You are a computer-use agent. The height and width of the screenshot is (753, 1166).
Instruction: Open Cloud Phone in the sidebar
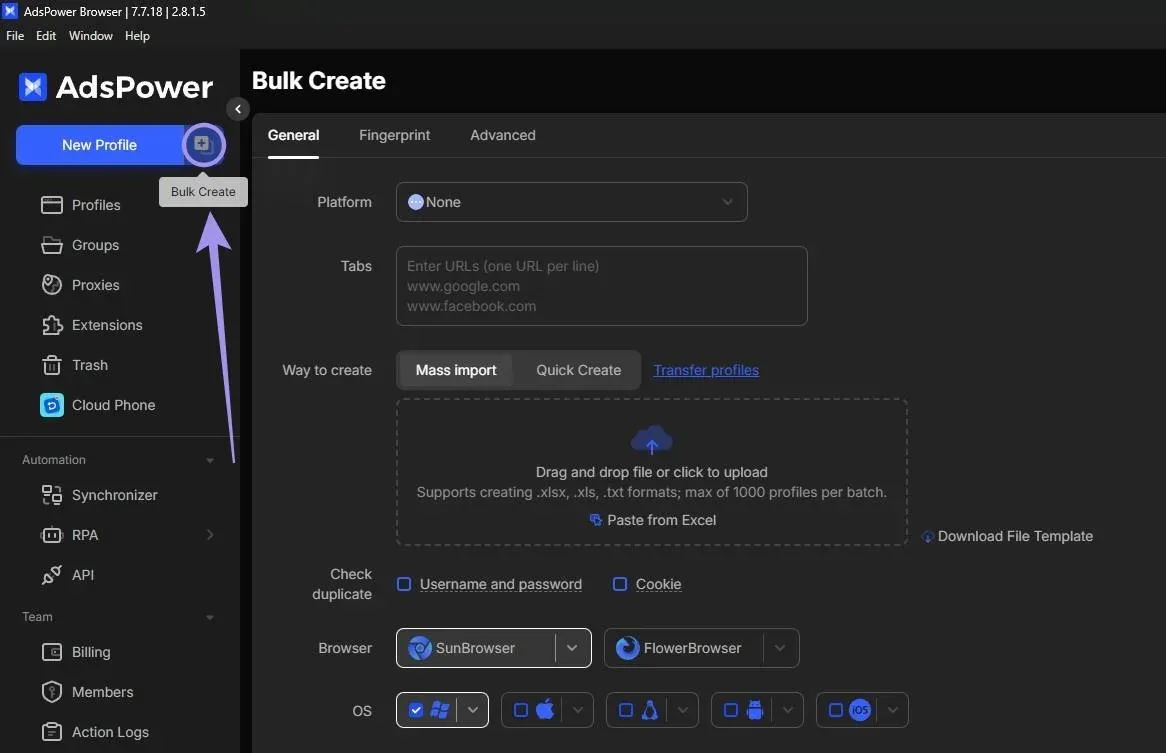pyautogui.click(x=112, y=405)
